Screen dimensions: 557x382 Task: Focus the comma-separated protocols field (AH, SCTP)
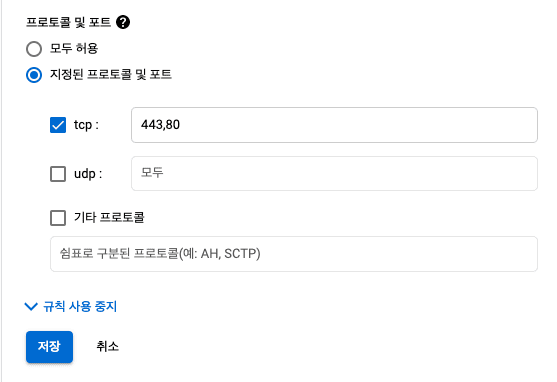294,254
